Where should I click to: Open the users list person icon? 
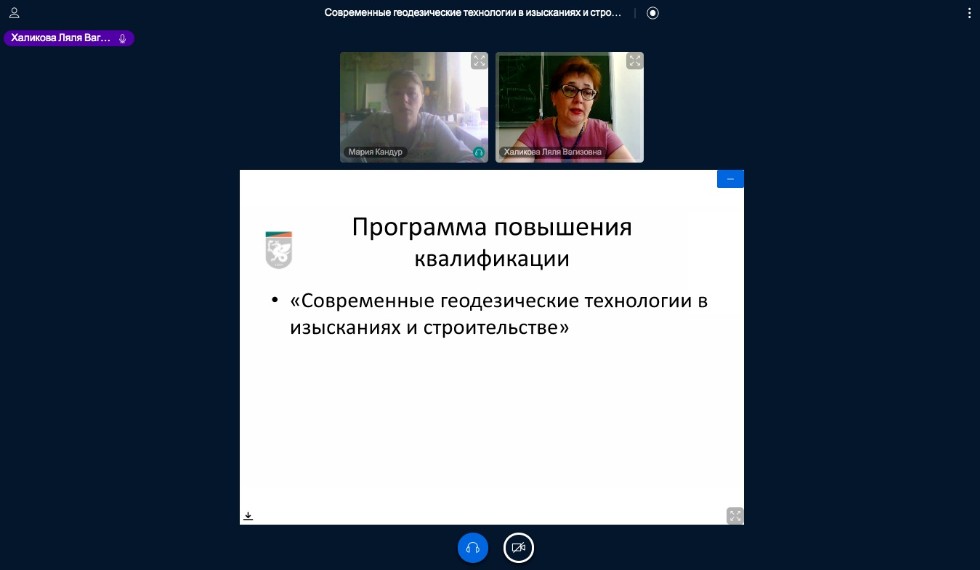coord(14,12)
